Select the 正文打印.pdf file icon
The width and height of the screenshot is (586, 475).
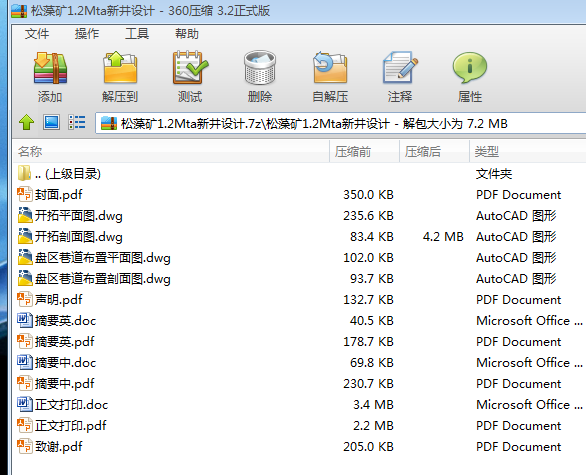click(x=25, y=425)
